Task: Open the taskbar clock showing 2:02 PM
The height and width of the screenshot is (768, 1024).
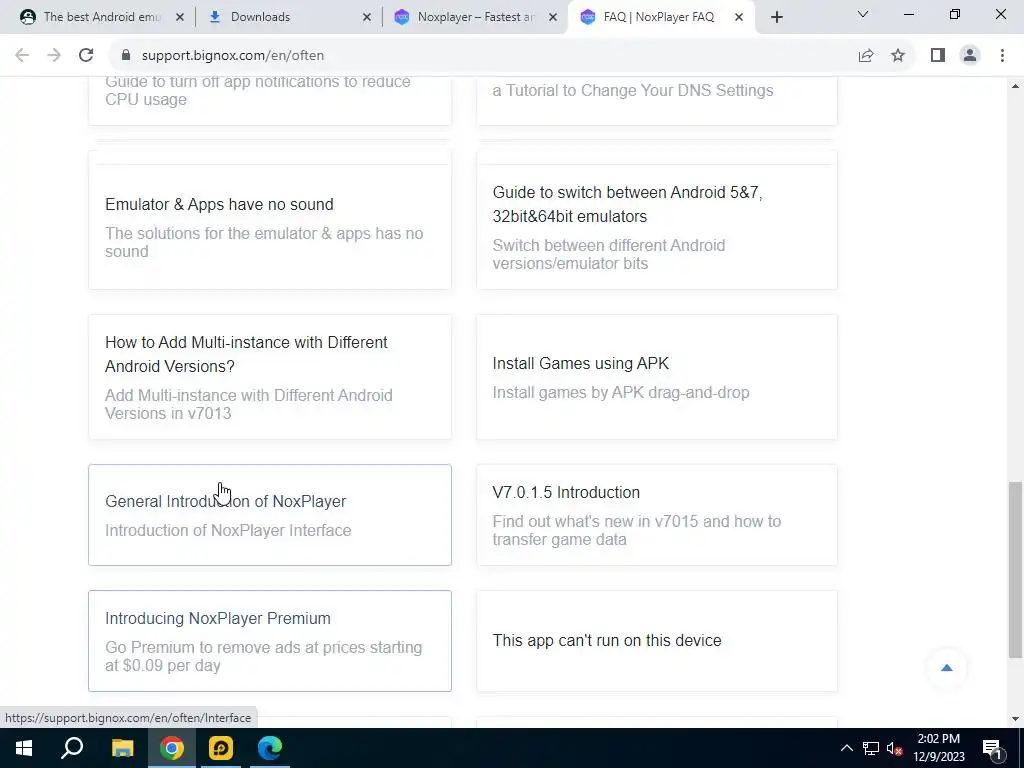Action: pyautogui.click(x=938, y=748)
